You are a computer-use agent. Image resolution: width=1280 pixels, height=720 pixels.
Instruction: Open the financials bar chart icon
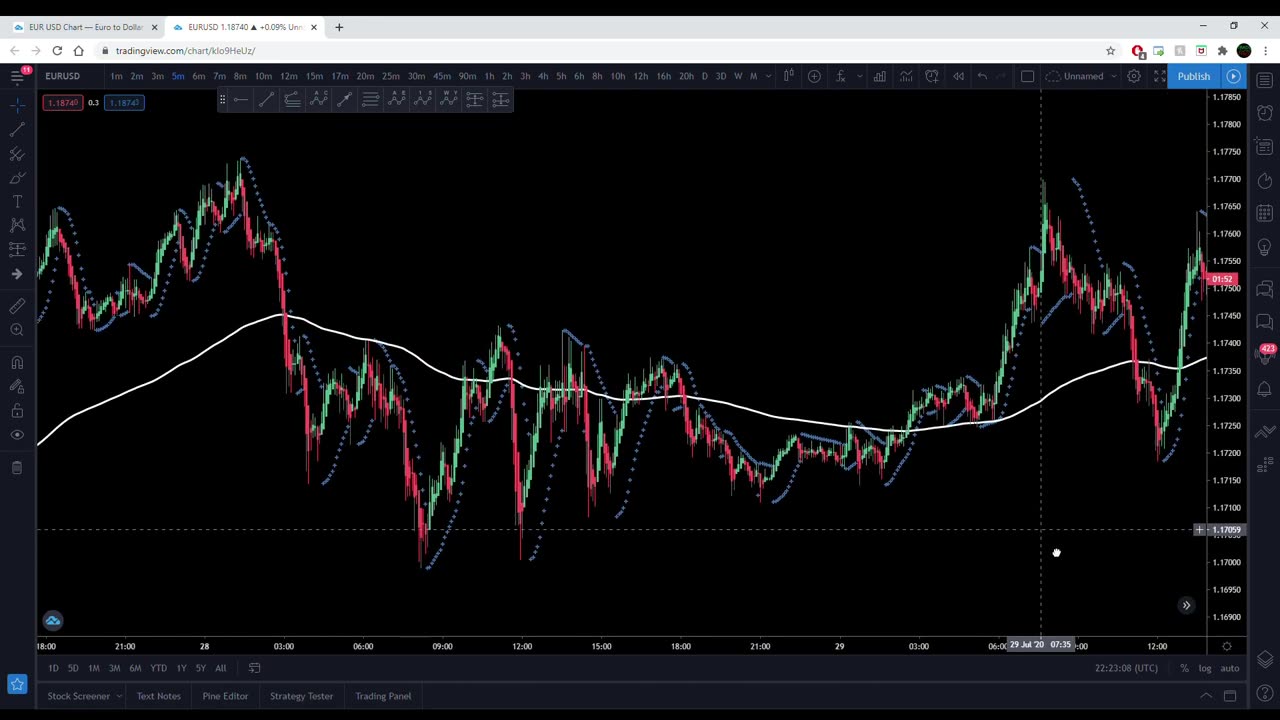(x=879, y=76)
